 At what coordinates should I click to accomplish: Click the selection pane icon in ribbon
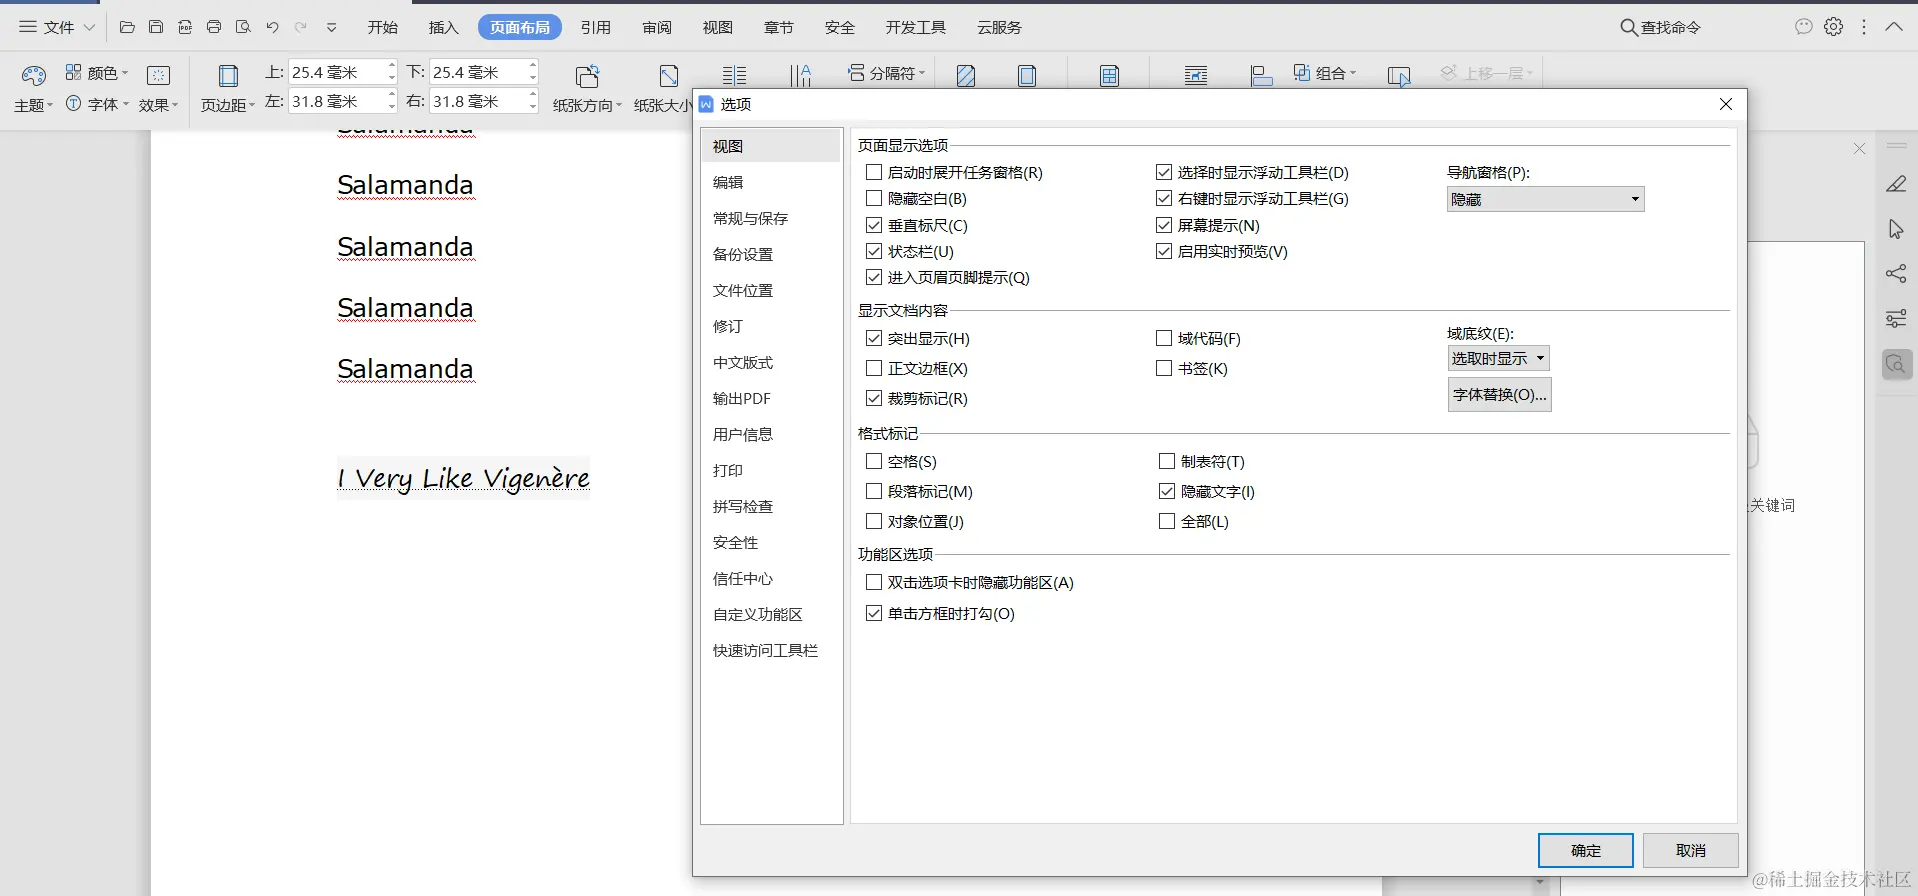point(1399,76)
